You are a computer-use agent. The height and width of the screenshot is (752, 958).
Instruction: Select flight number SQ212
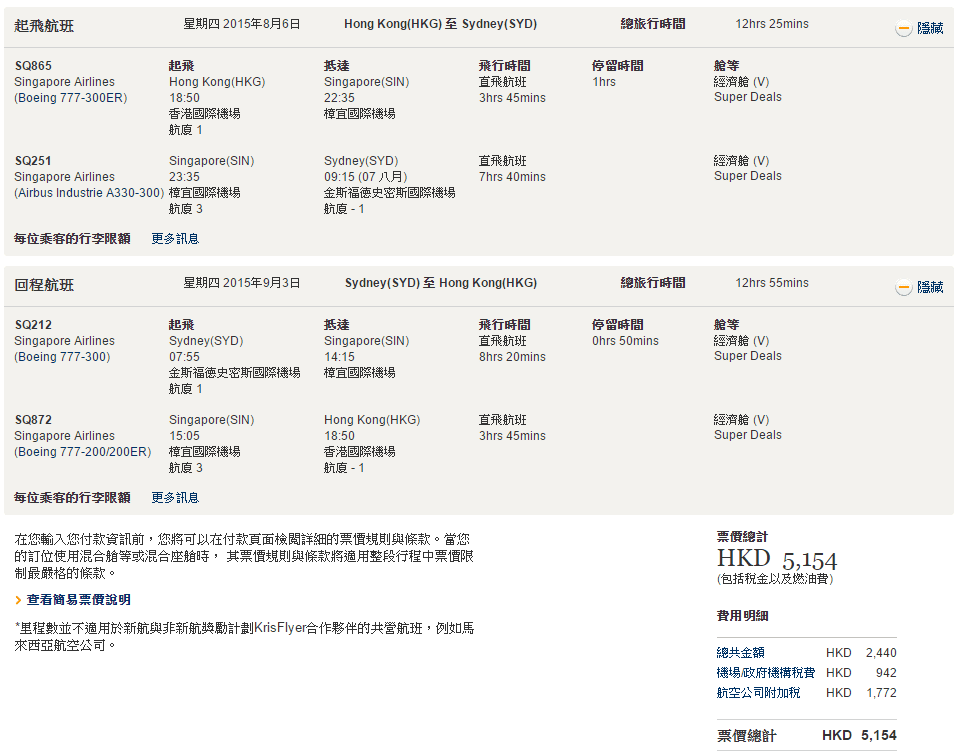(33, 325)
